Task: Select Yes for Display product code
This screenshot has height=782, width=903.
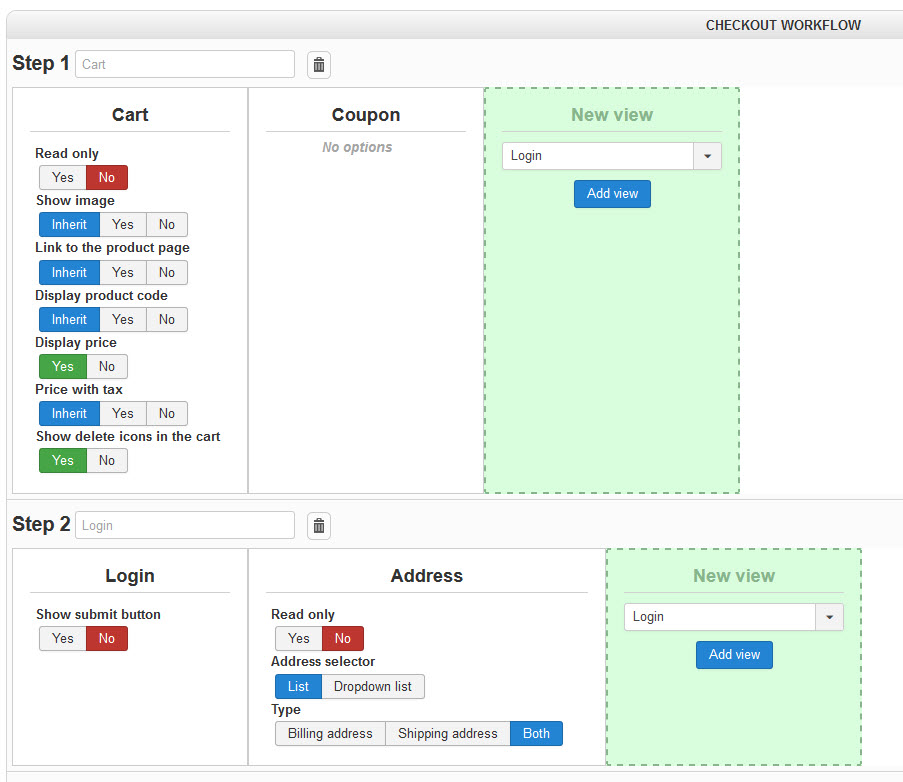Action: (x=123, y=320)
